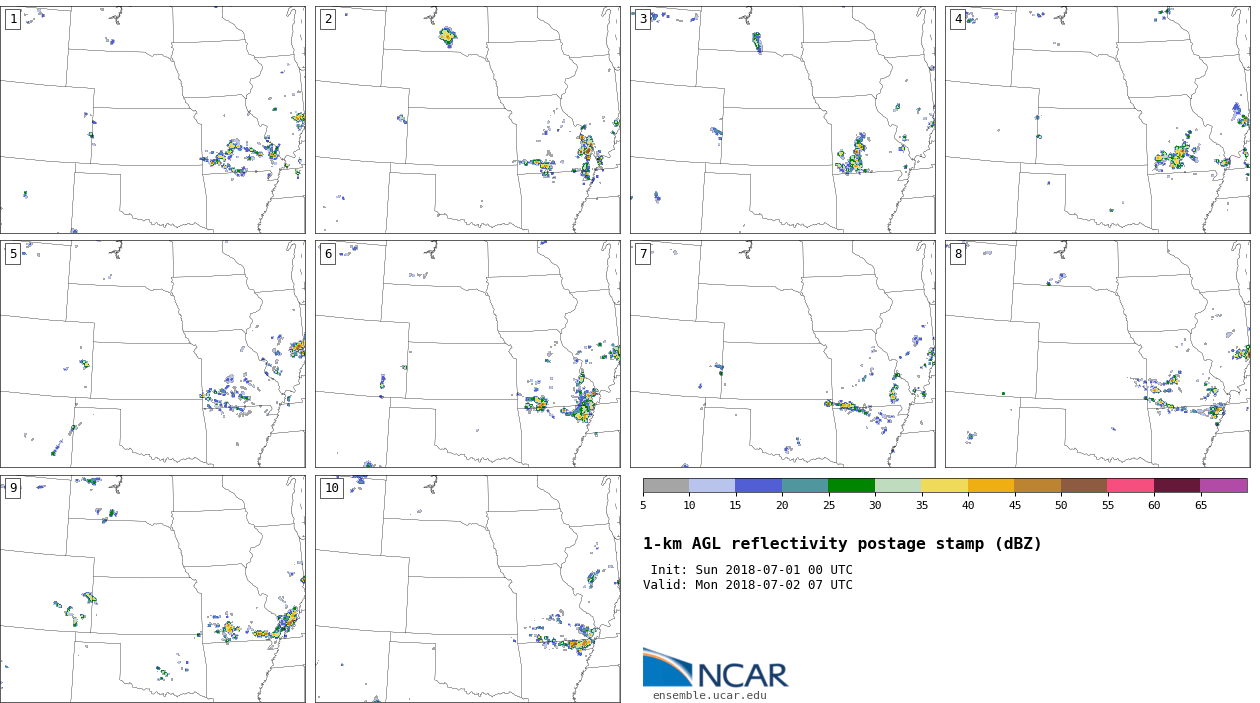The width and height of the screenshot is (1260, 703).
Task: Click the NCAR logo
Action: coord(715,668)
